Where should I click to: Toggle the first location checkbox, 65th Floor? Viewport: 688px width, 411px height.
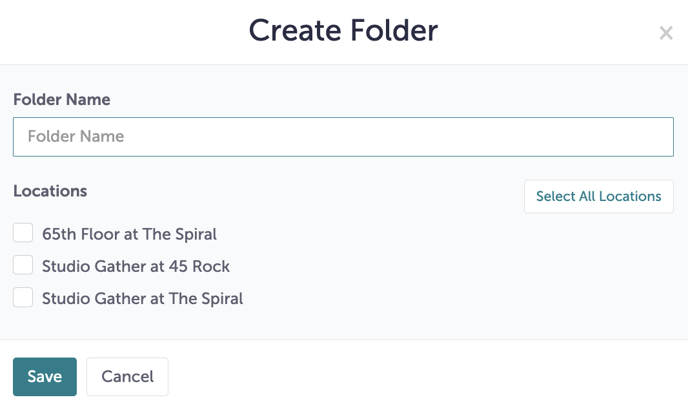[23, 233]
